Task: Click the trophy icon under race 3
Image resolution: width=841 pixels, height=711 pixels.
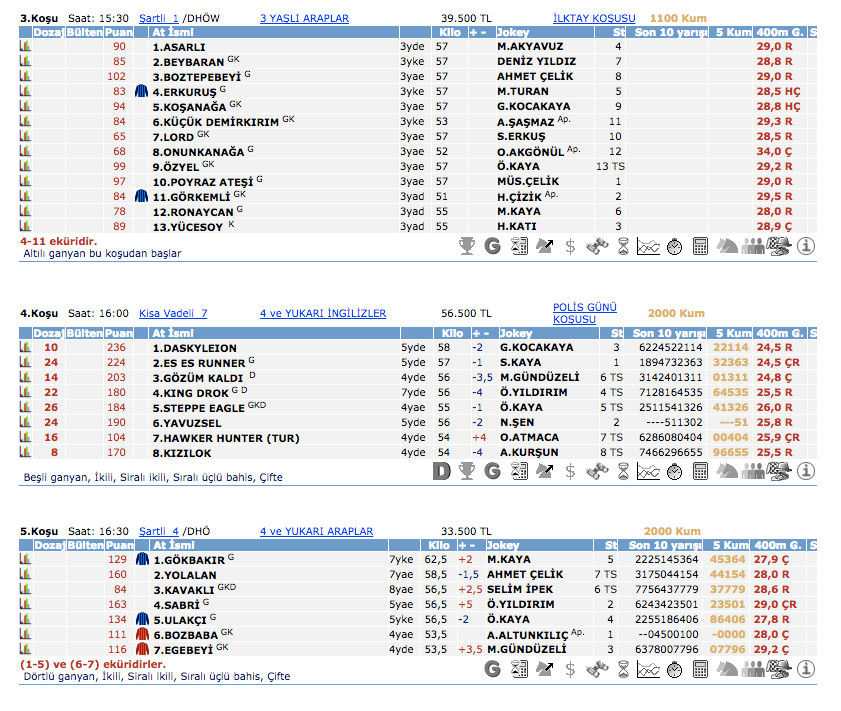Action: pos(466,245)
